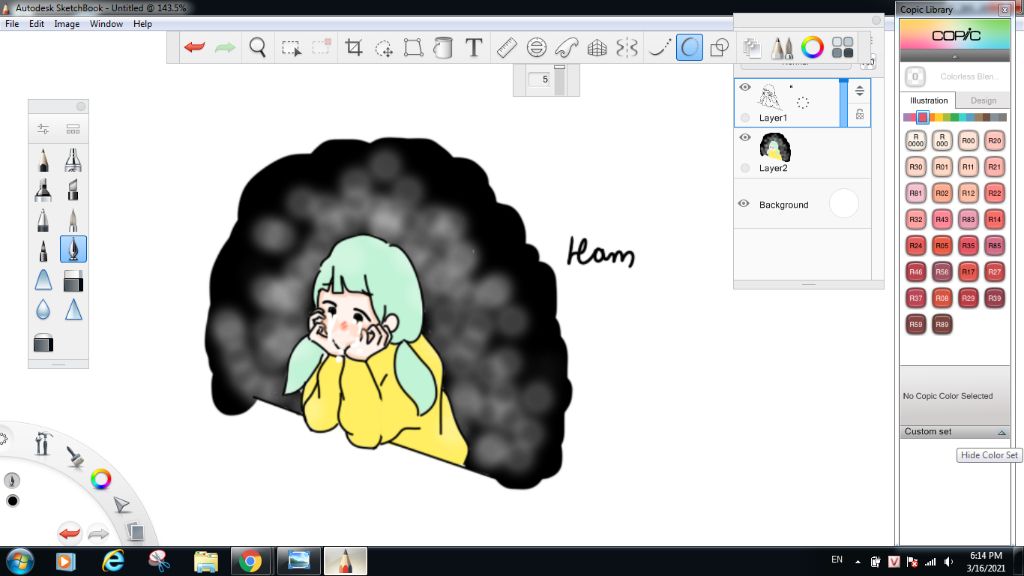
Task: Open the Help menu
Action: coord(142,24)
